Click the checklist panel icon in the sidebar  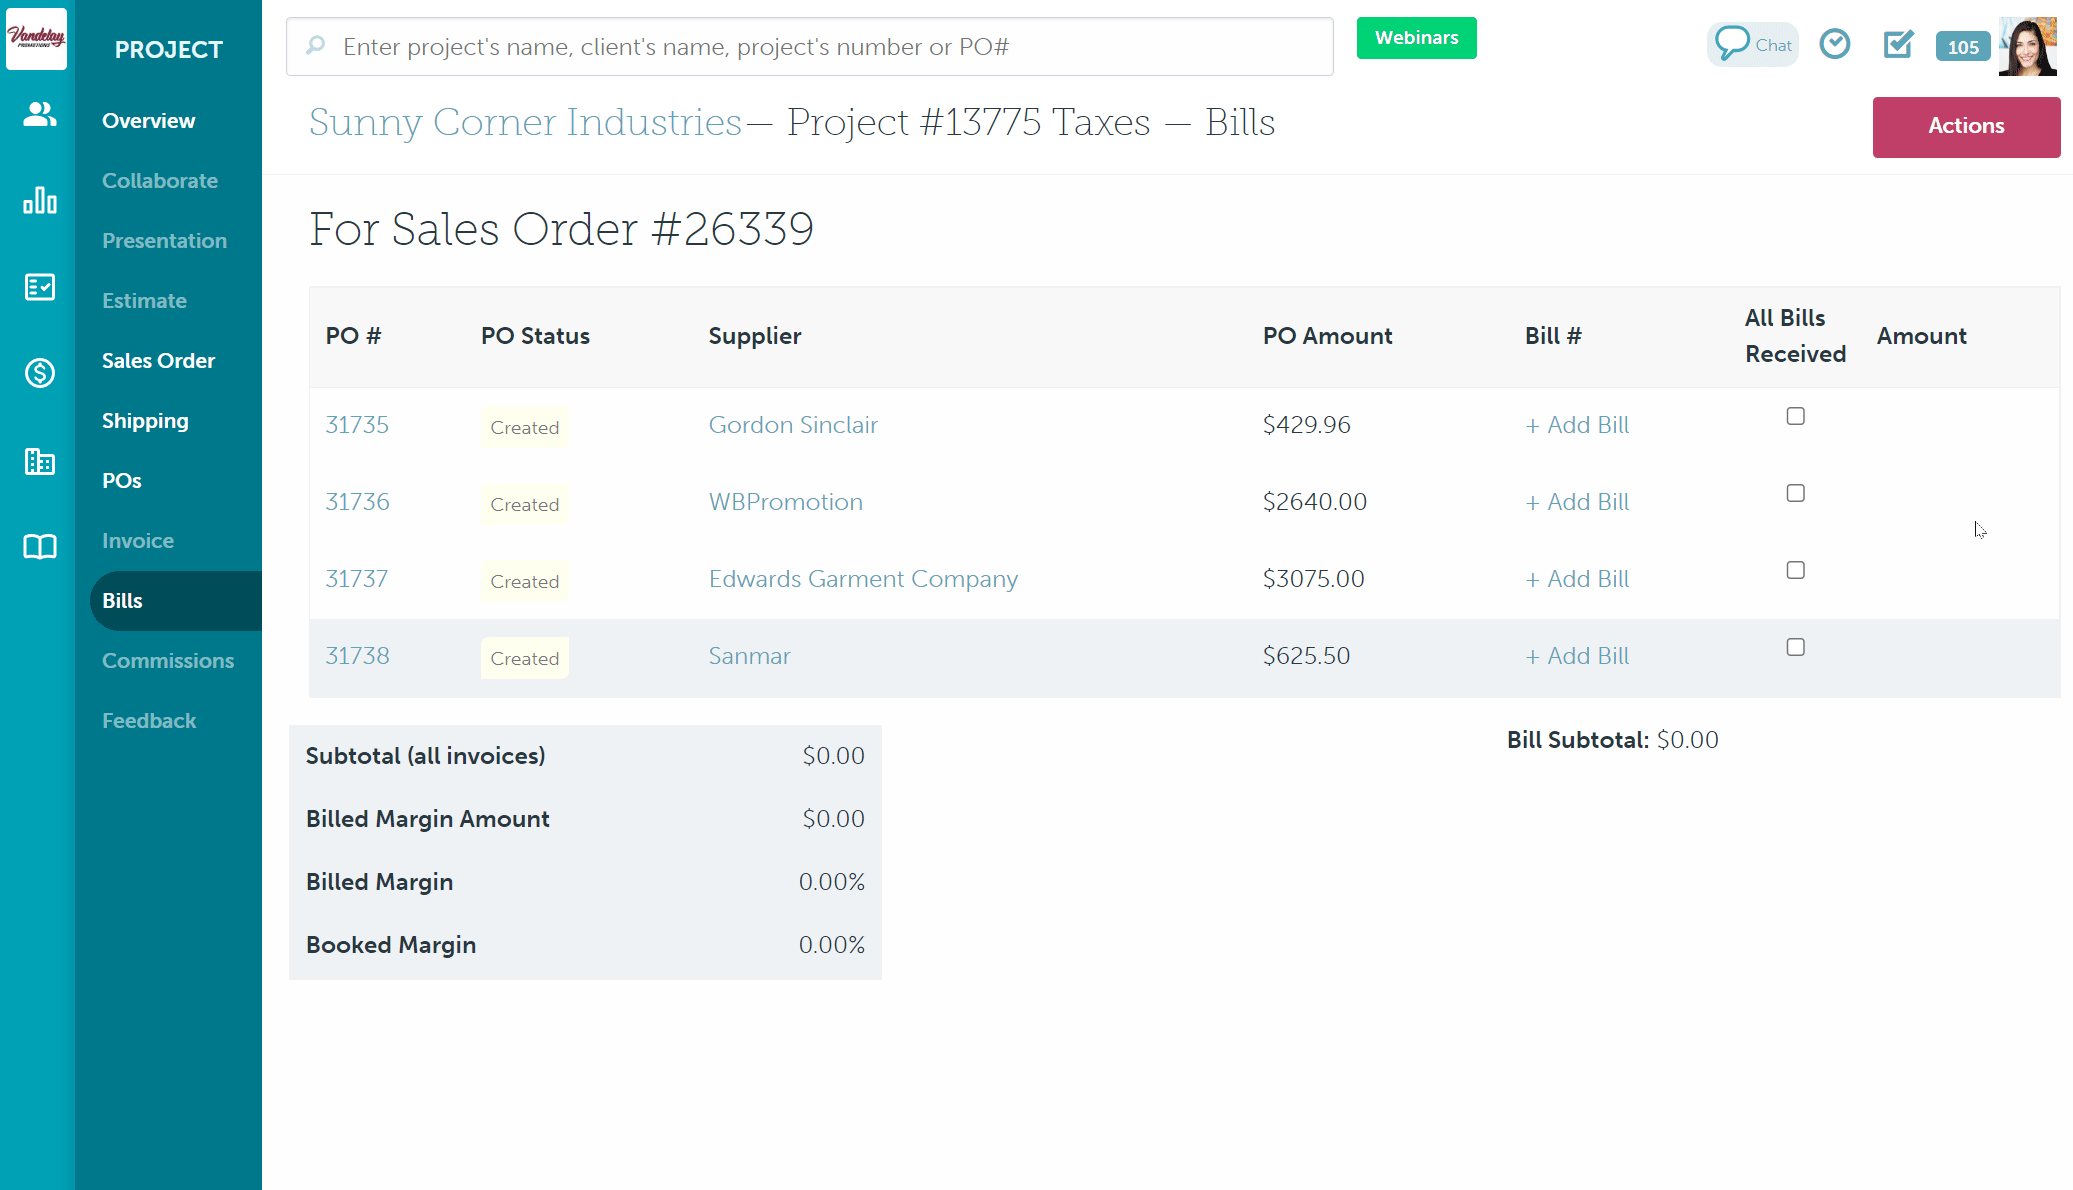click(x=38, y=287)
